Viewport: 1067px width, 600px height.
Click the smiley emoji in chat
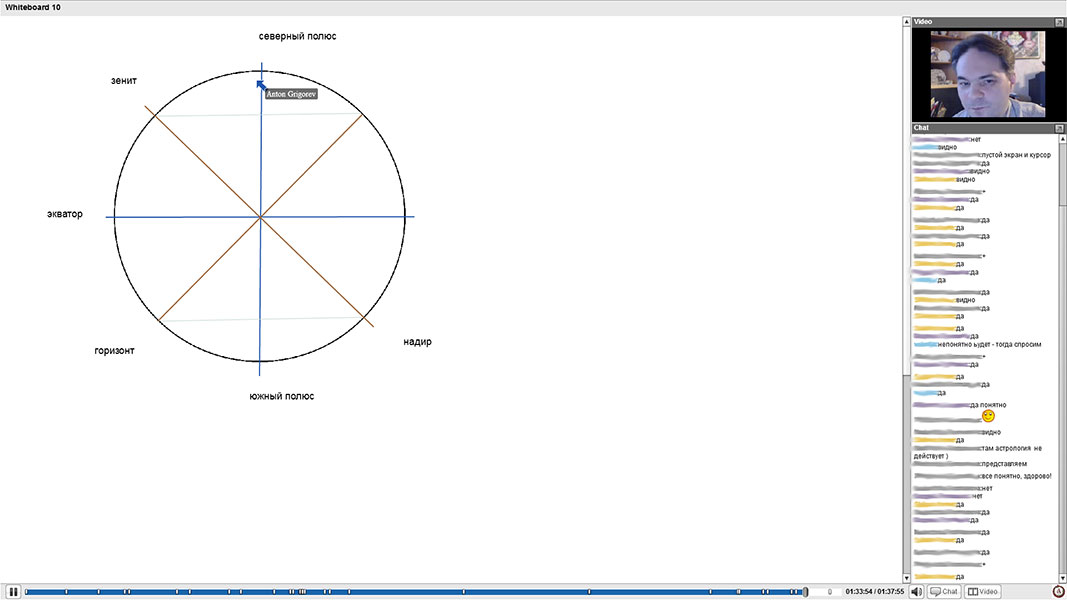988,415
